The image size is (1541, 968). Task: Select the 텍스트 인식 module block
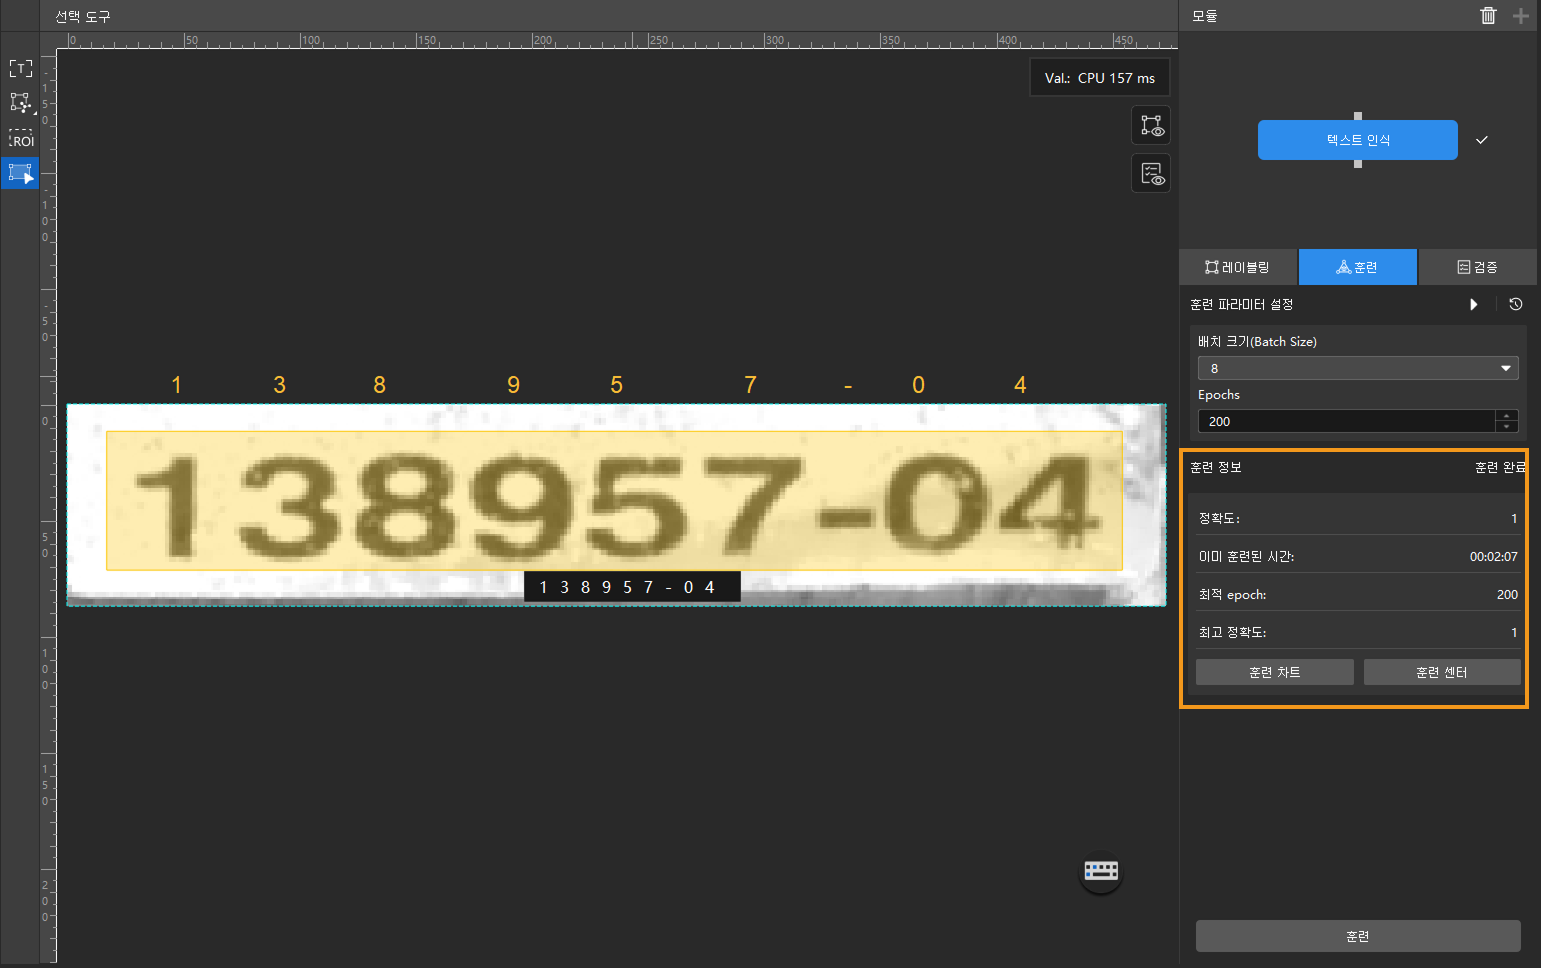[x=1357, y=140]
